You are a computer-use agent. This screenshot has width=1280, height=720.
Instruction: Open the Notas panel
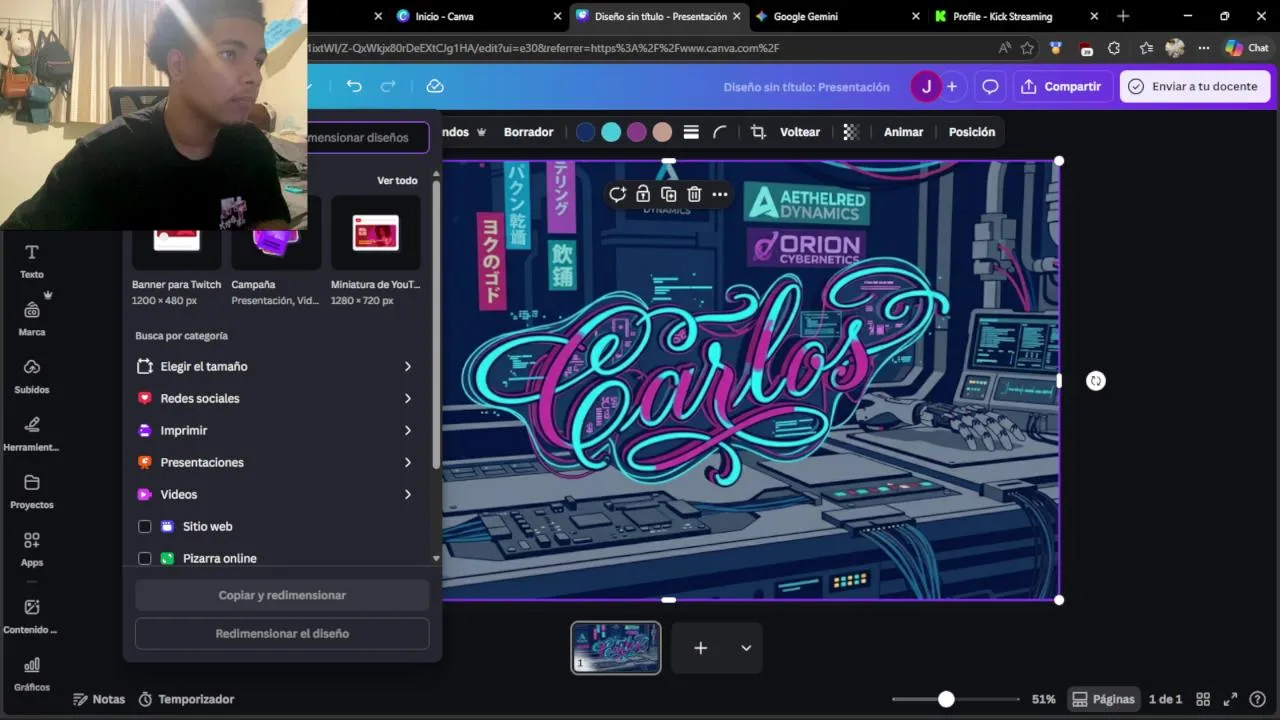point(99,699)
